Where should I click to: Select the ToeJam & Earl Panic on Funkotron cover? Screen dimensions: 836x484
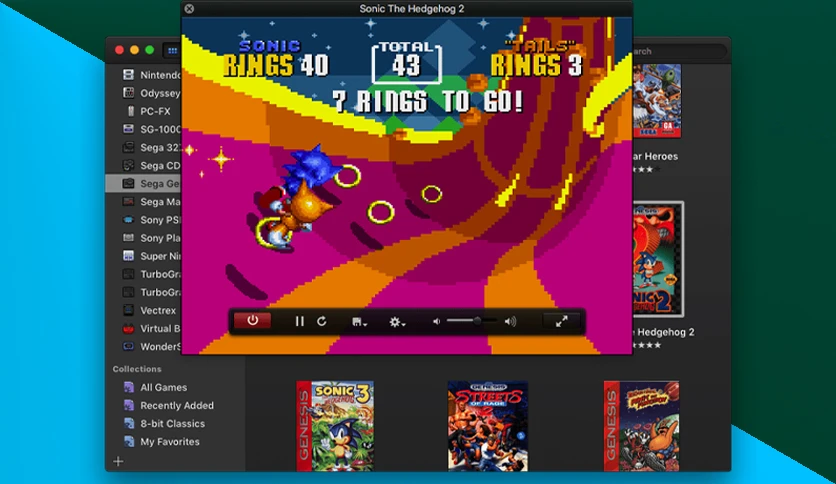coord(641,426)
